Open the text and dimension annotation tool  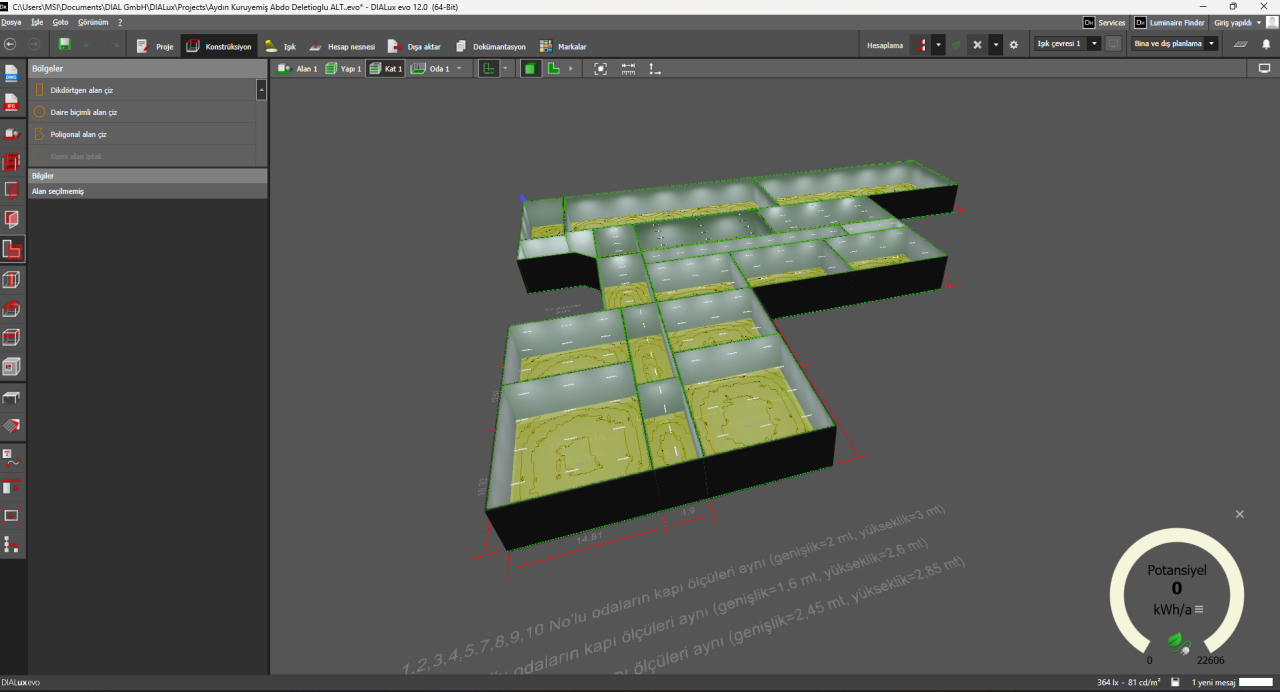coord(12,459)
